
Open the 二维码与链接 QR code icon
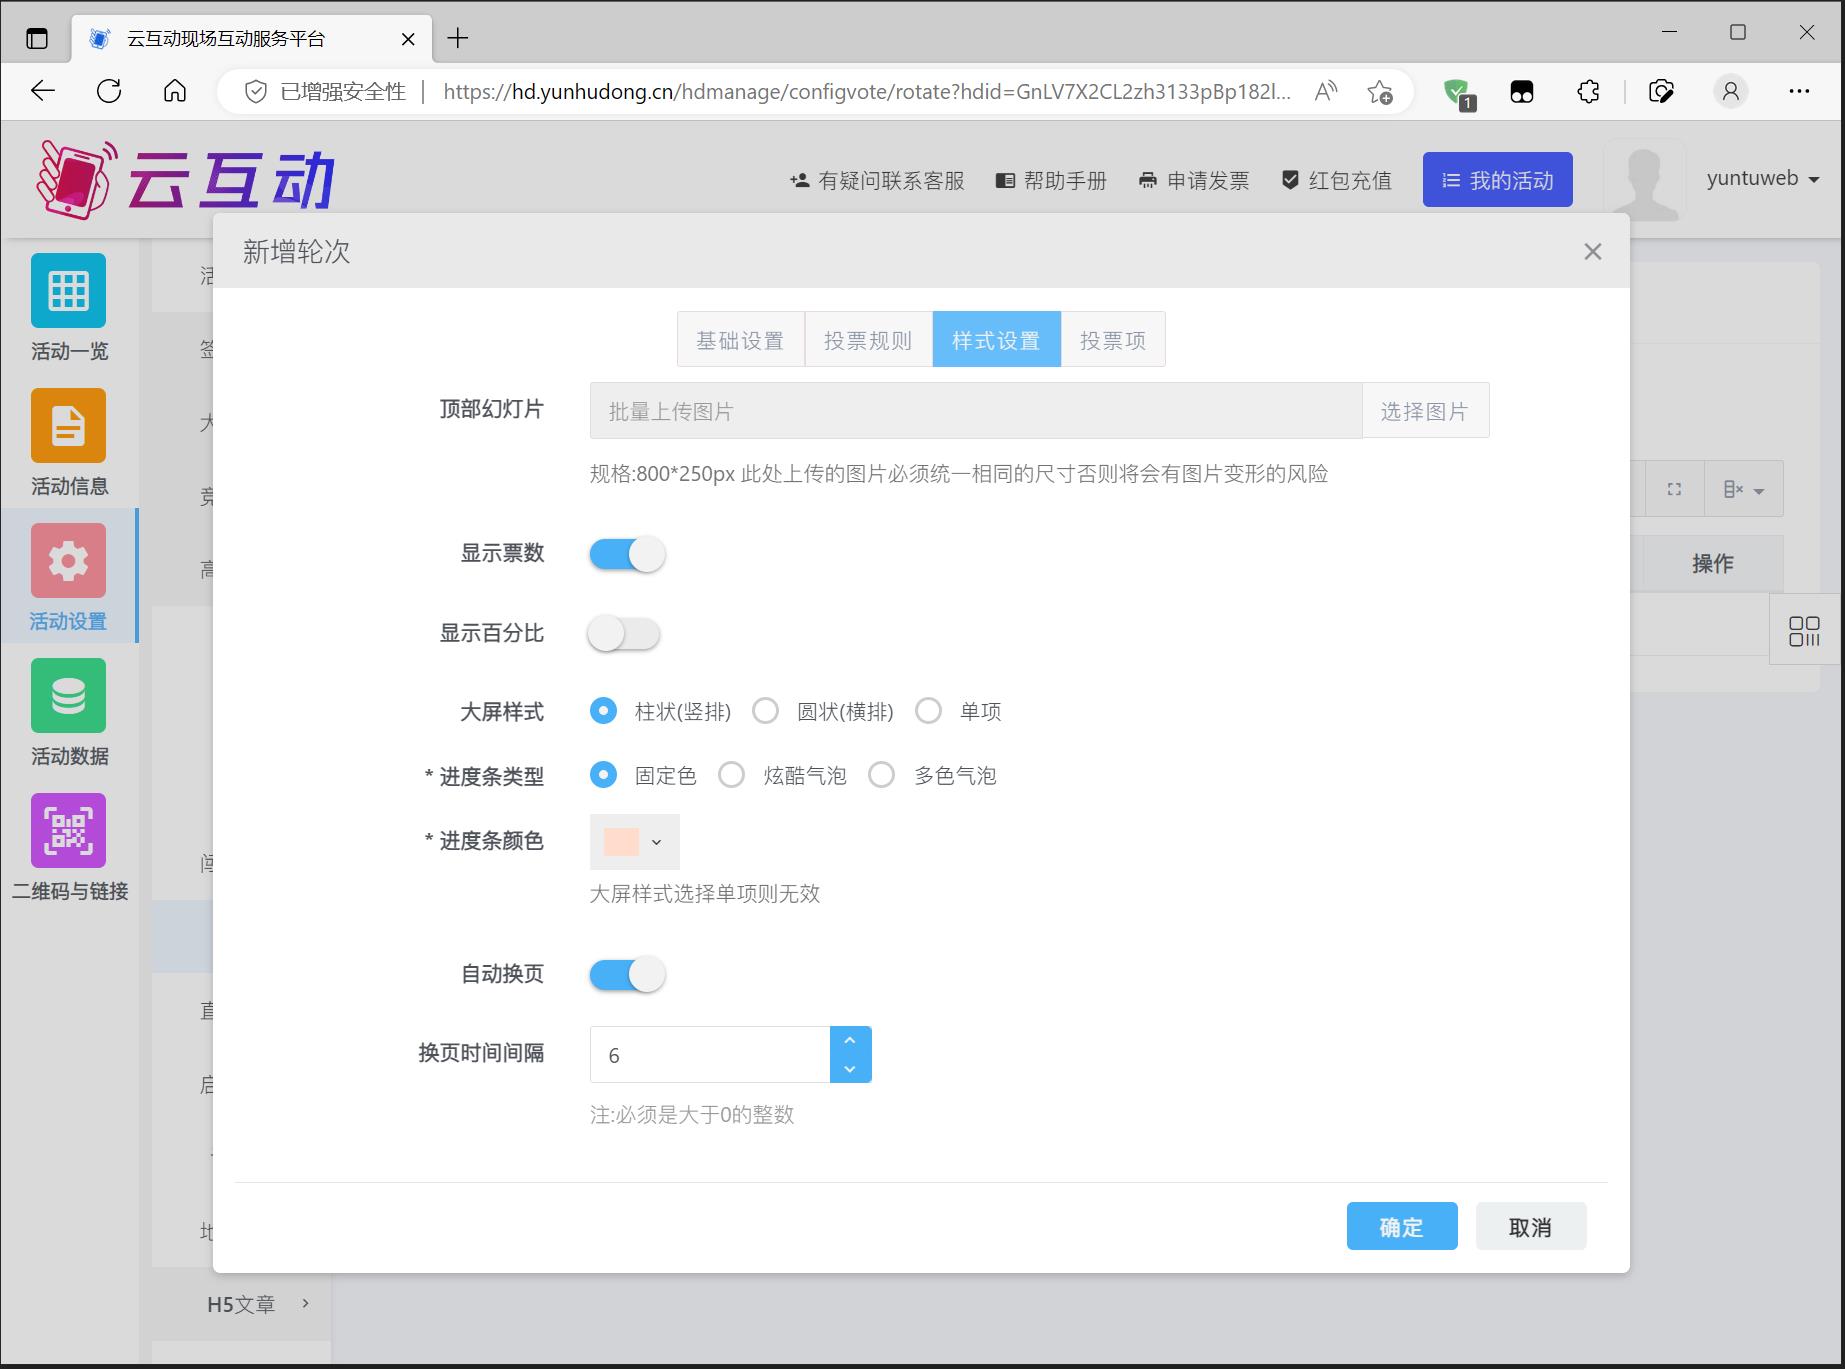(68, 831)
